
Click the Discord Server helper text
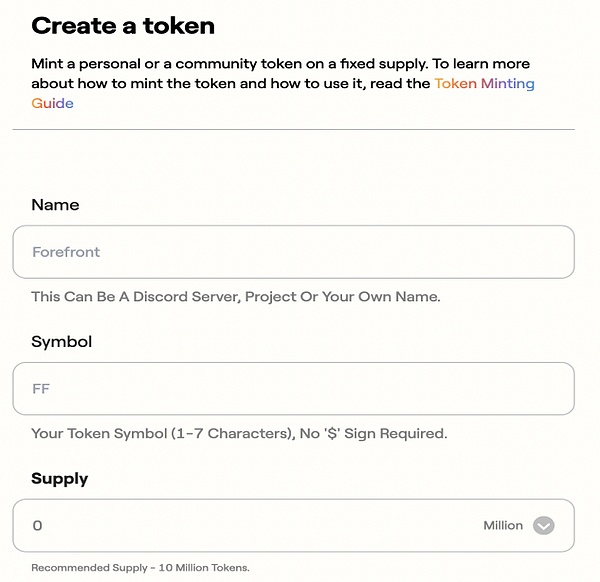(236, 297)
